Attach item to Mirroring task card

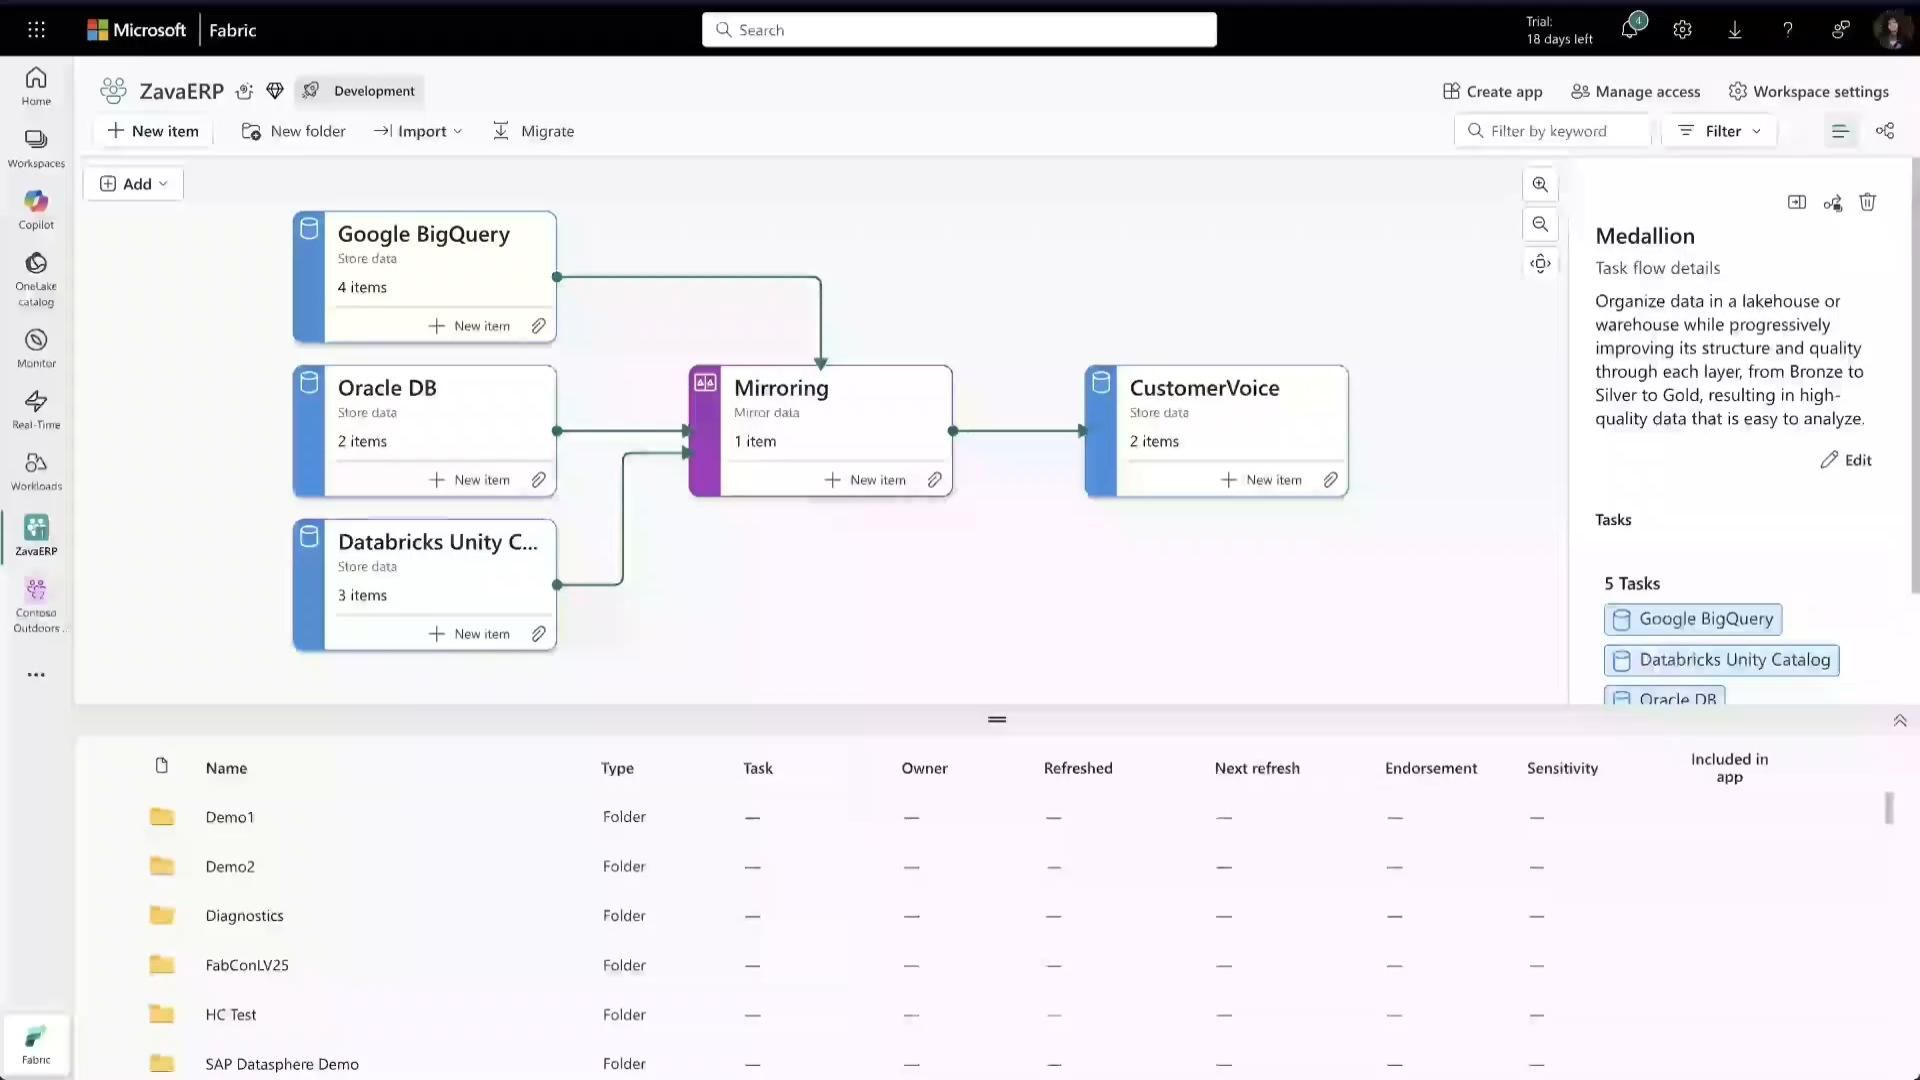pos(934,480)
